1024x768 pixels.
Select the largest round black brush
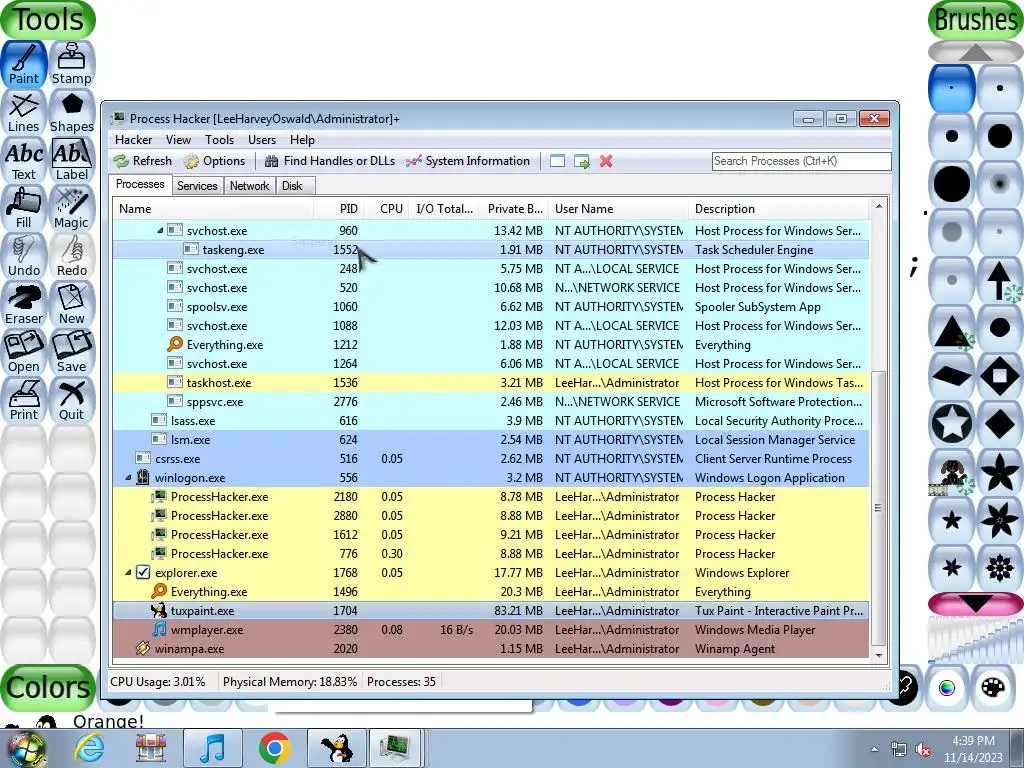coord(952,184)
